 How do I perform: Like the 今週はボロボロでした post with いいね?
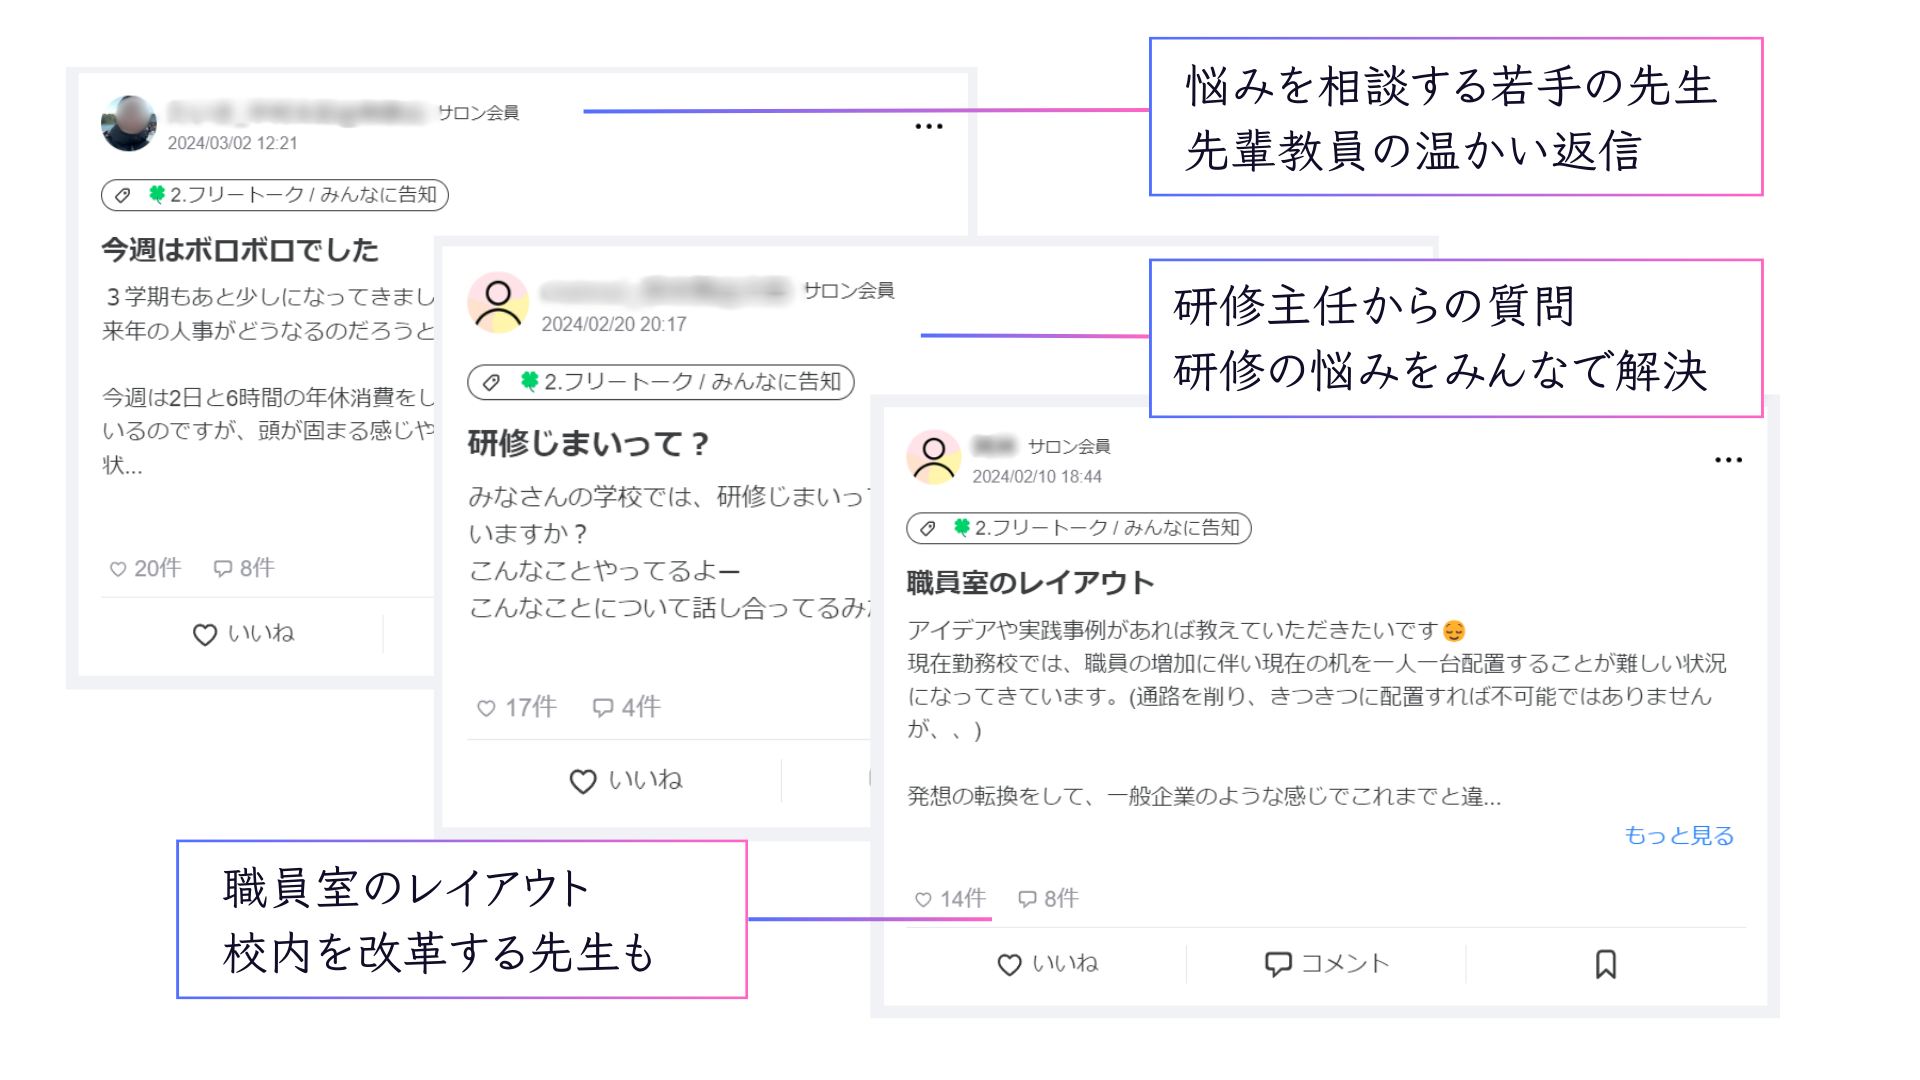[x=243, y=634]
